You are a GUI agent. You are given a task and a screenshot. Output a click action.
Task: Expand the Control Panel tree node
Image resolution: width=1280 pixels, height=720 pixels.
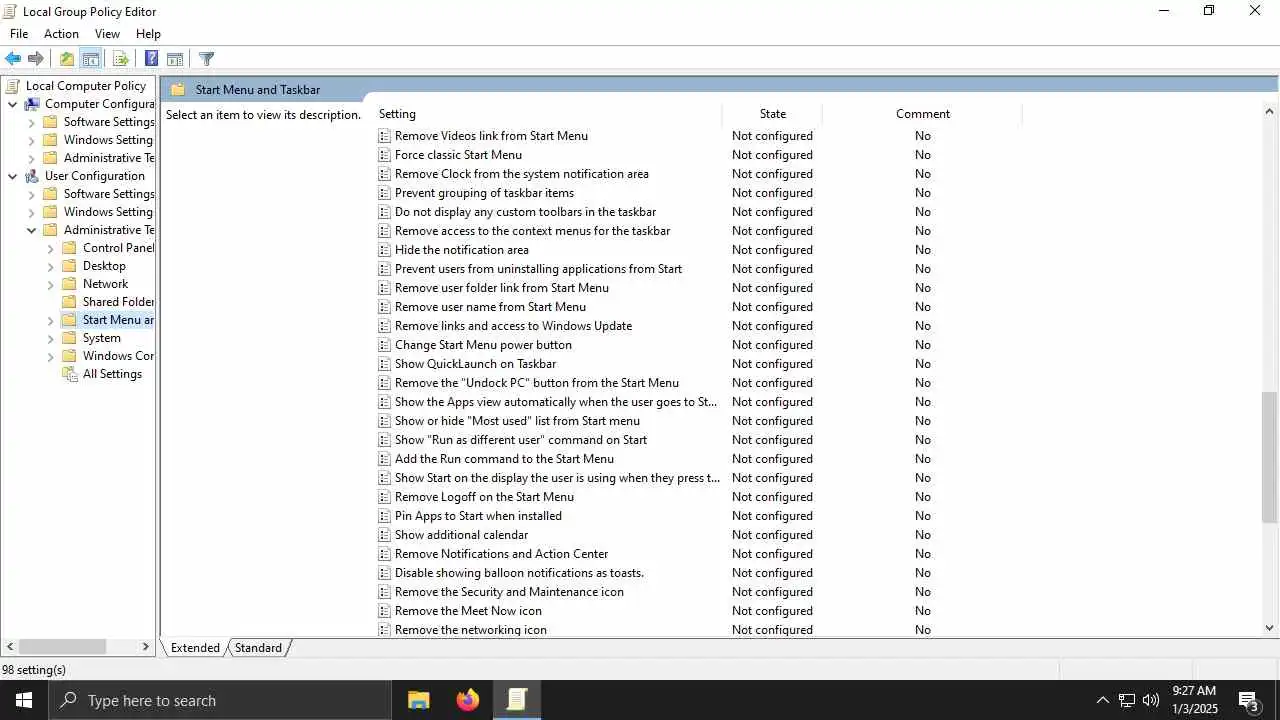(x=50, y=248)
